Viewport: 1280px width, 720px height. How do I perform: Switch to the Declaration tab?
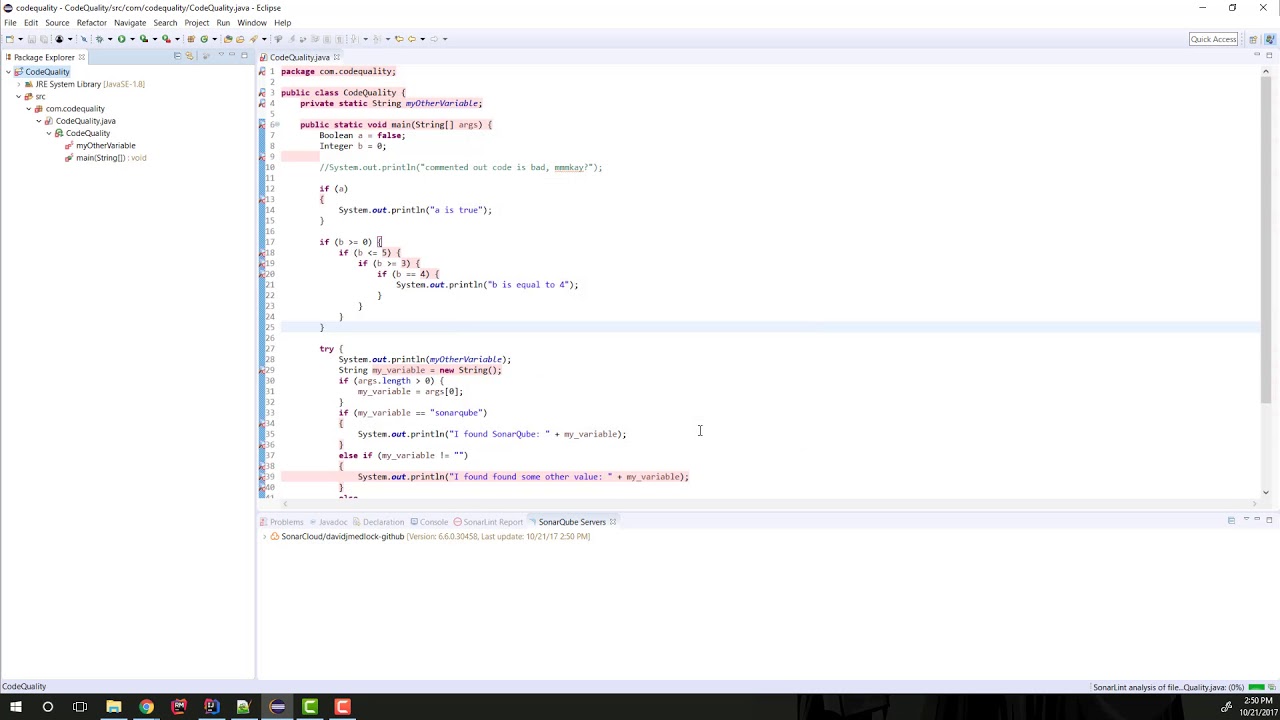pyautogui.click(x=378, y=522)
